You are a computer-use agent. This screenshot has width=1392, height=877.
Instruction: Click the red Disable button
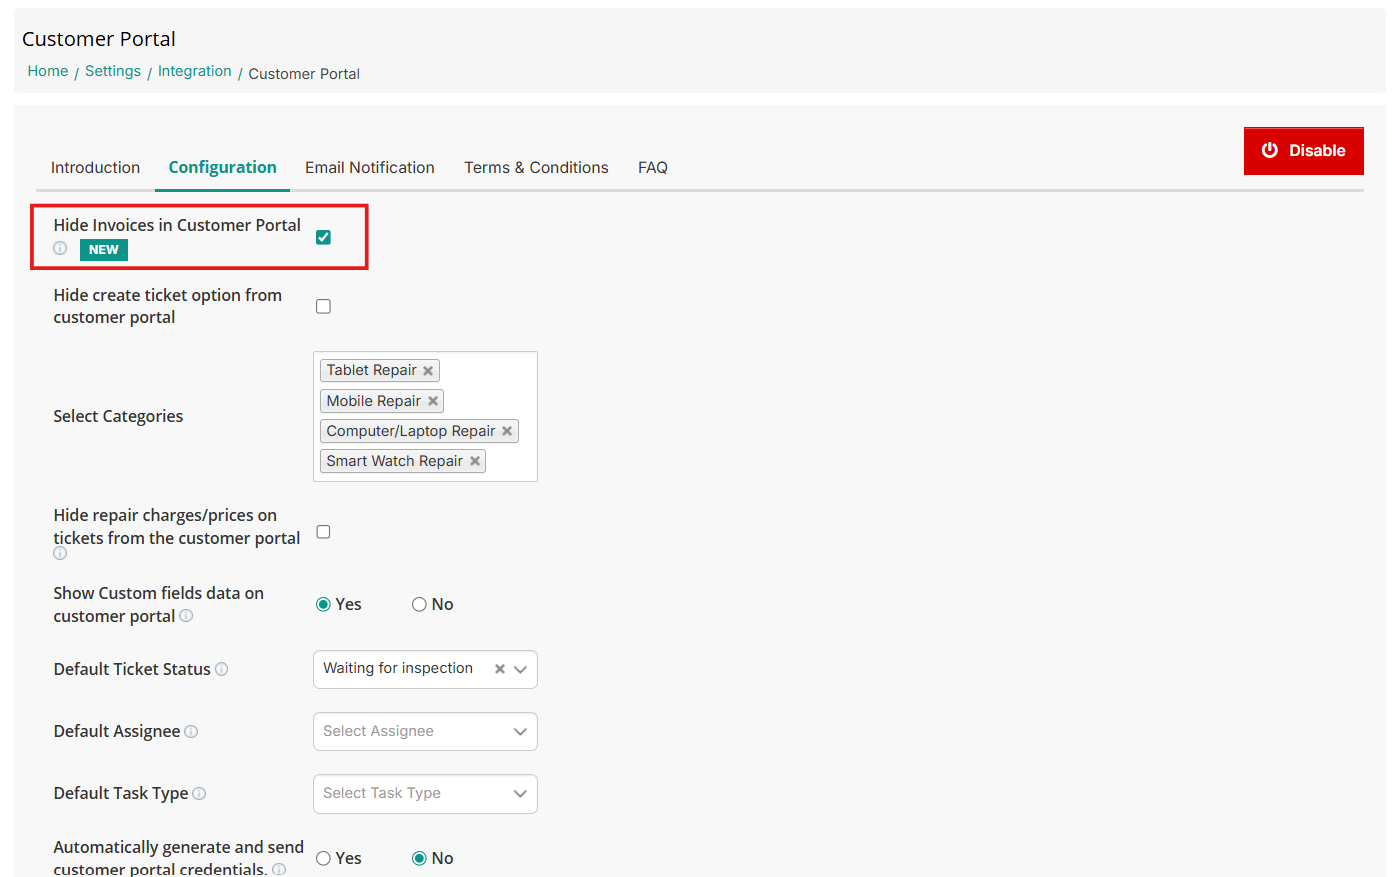(1303, 151)
